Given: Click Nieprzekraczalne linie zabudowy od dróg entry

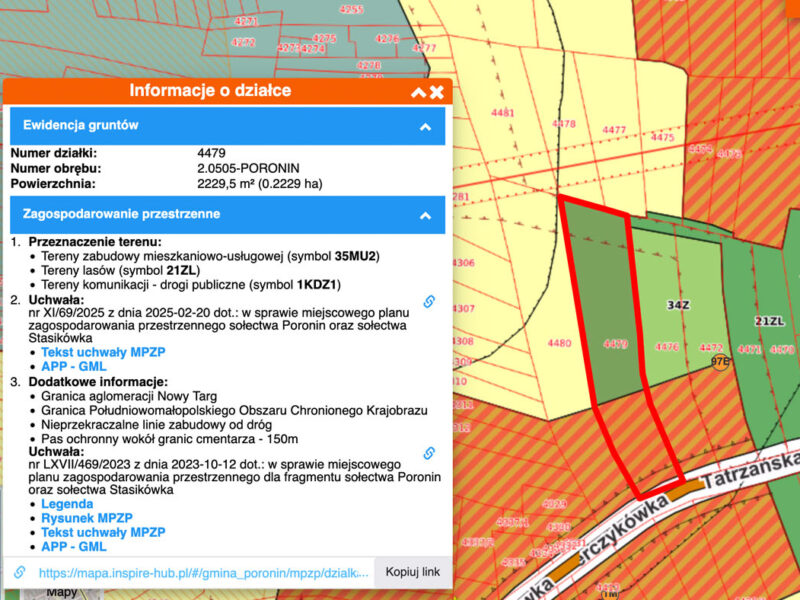Looking at the screenshot, I should [157, 424].
